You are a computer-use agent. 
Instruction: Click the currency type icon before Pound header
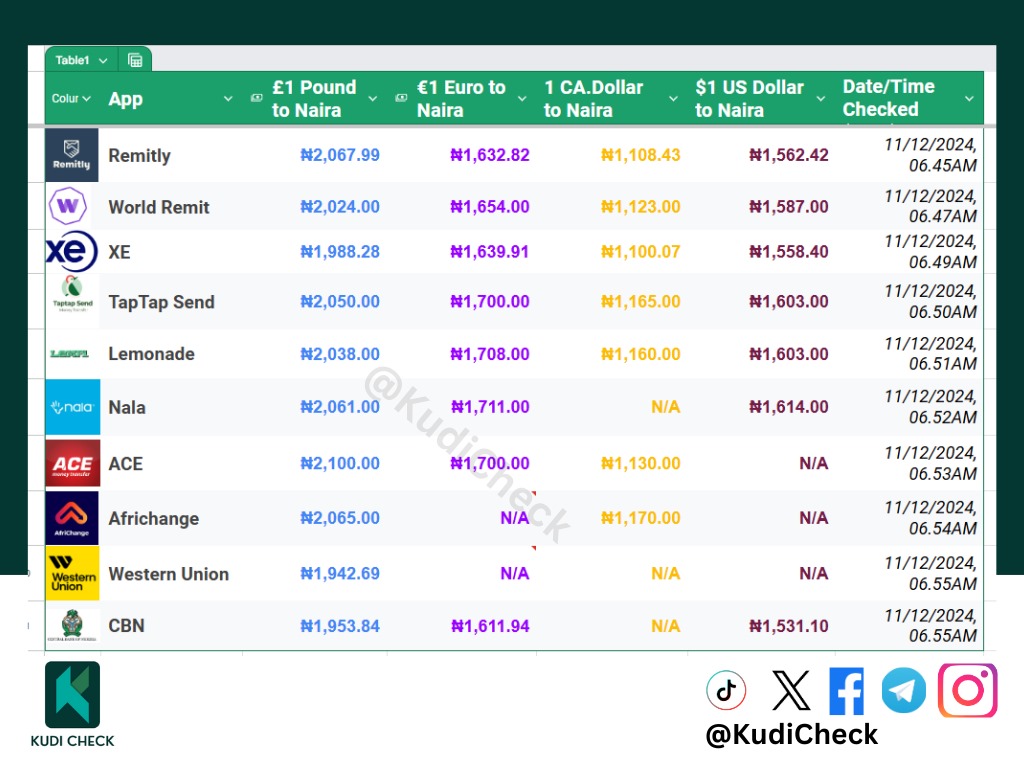pyautogui.click(x=257, y=98)
